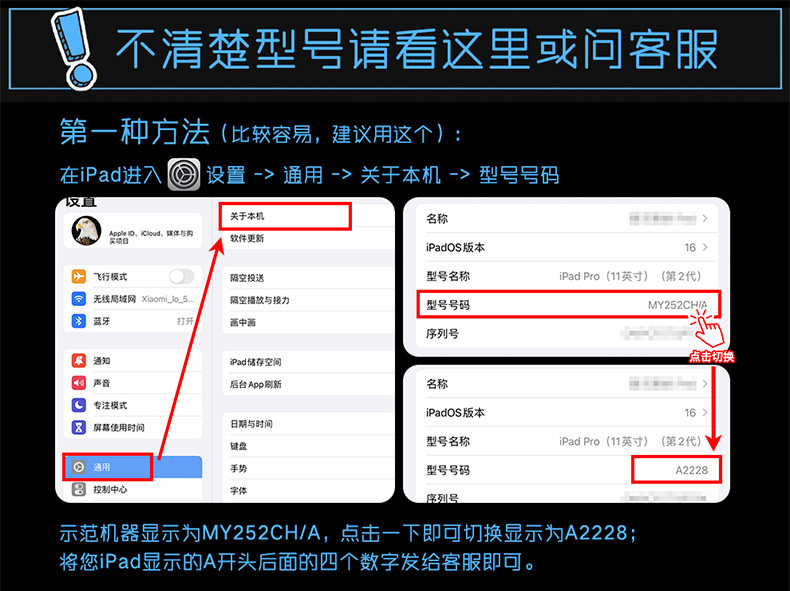This screenshot has height=591, width=790.
Task: Open 手势 settings row
Action: [308, 468]
